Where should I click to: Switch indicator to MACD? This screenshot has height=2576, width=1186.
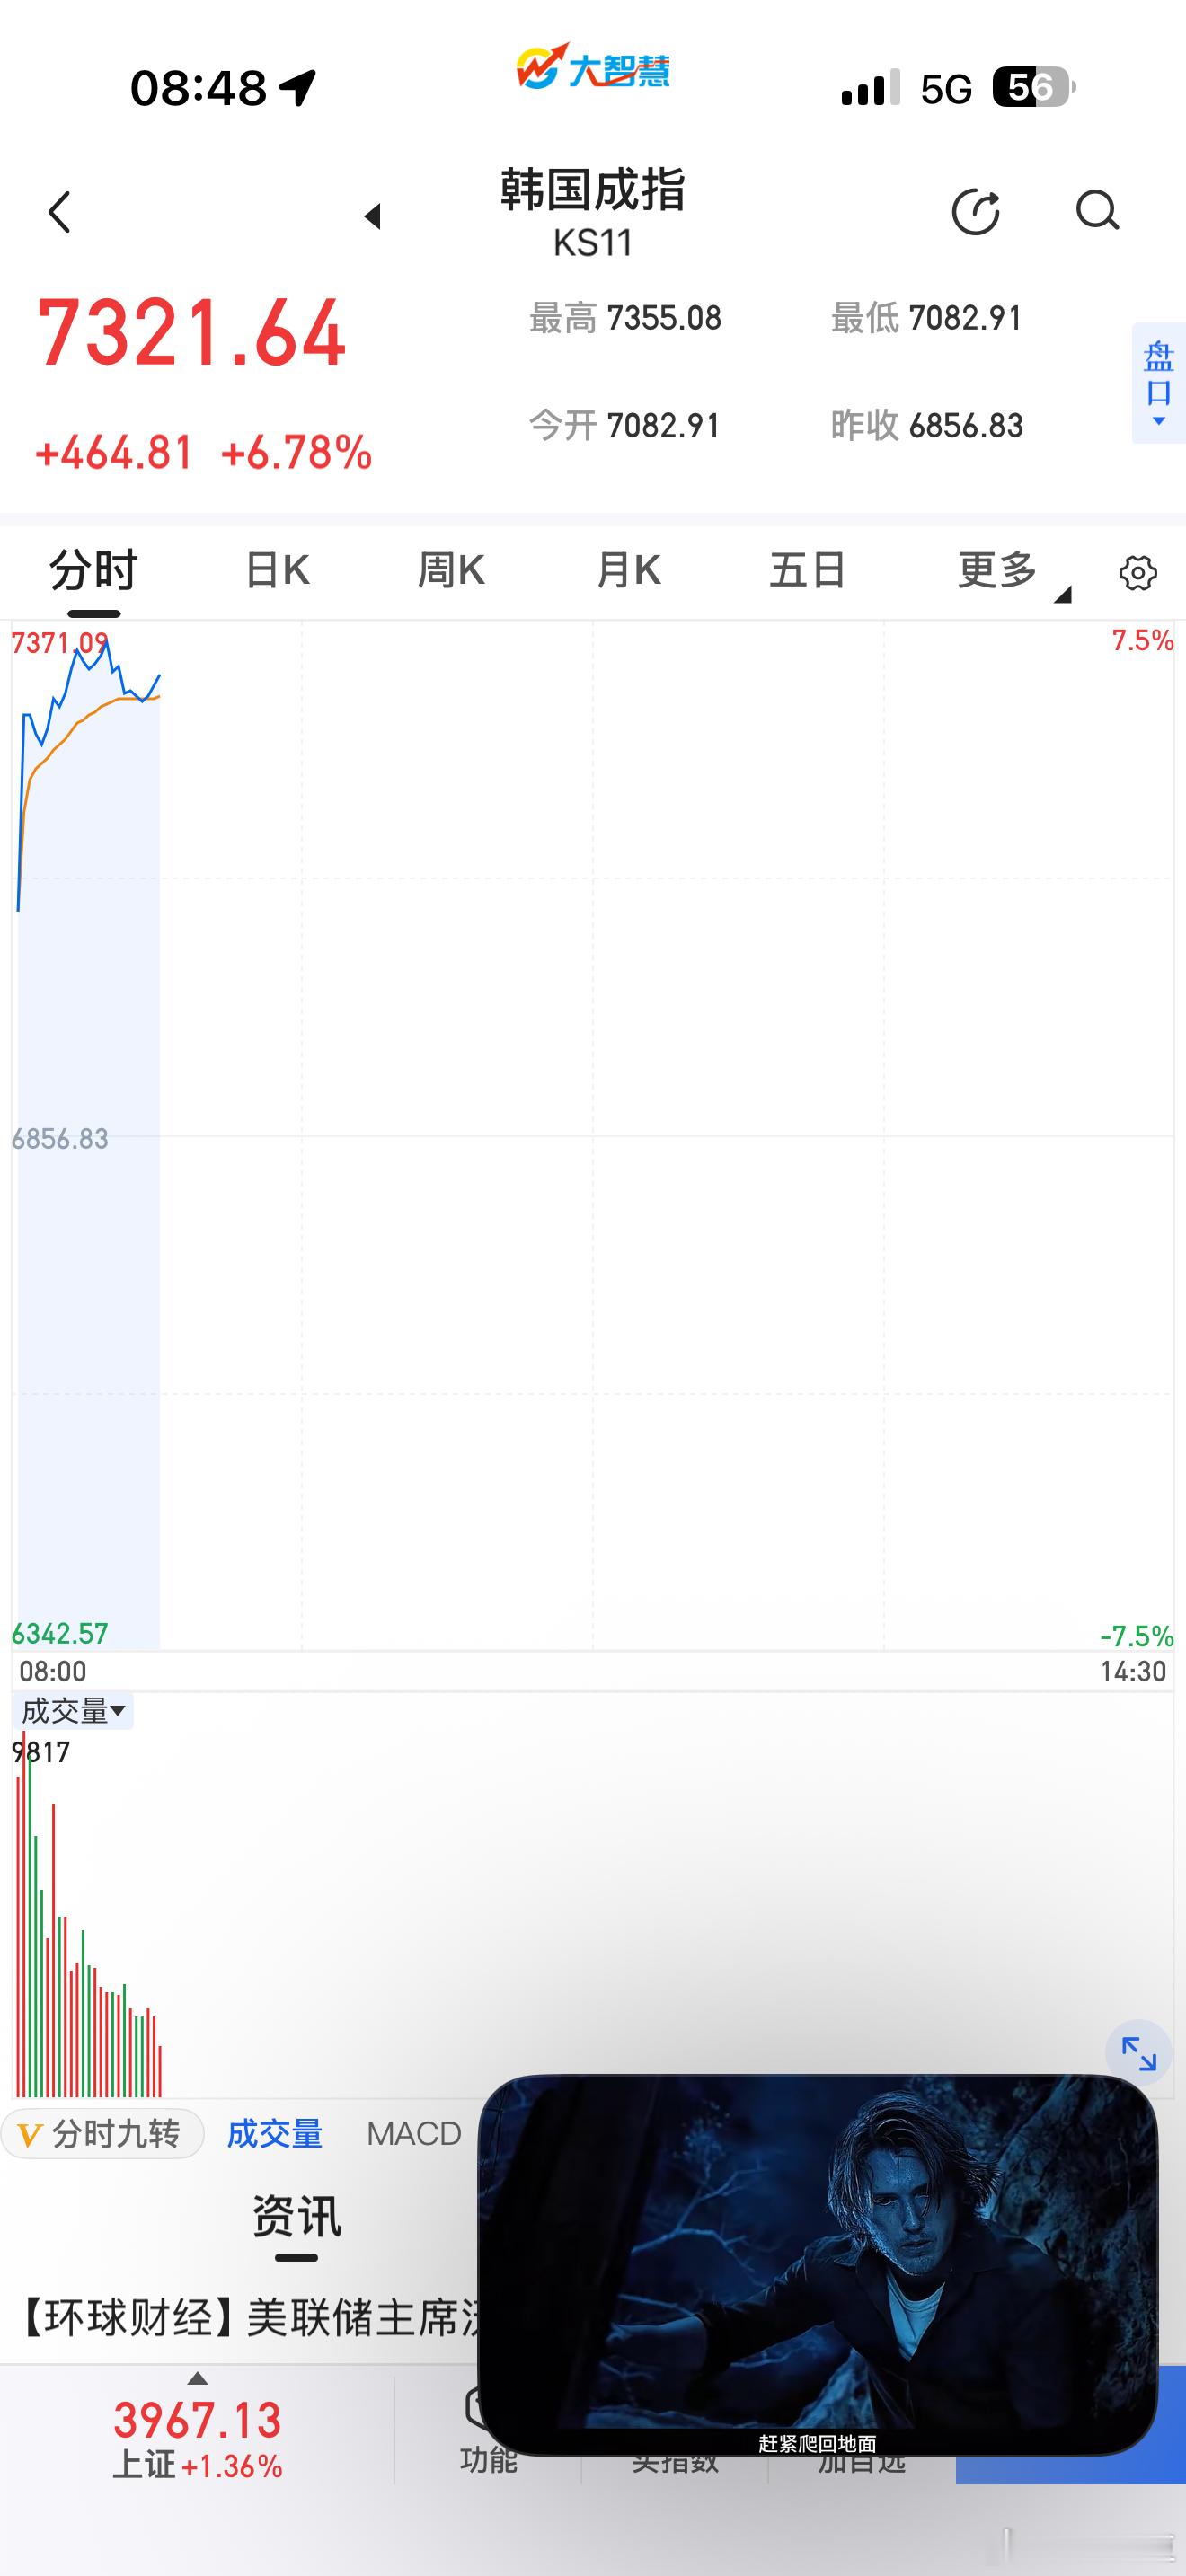tap(414, 2135)
